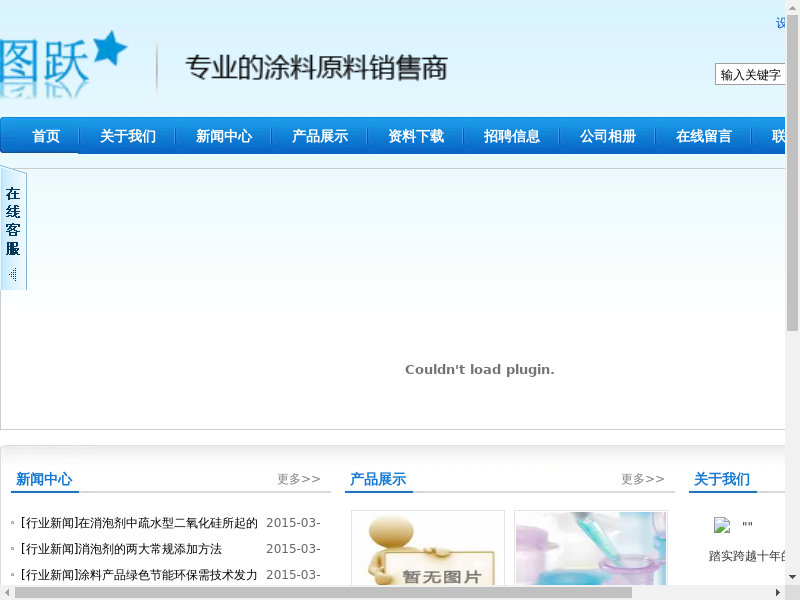Viewport: 800px width, 600px height.
Task: Open the lab pipette product thumbnail
Action: [591, 547]
